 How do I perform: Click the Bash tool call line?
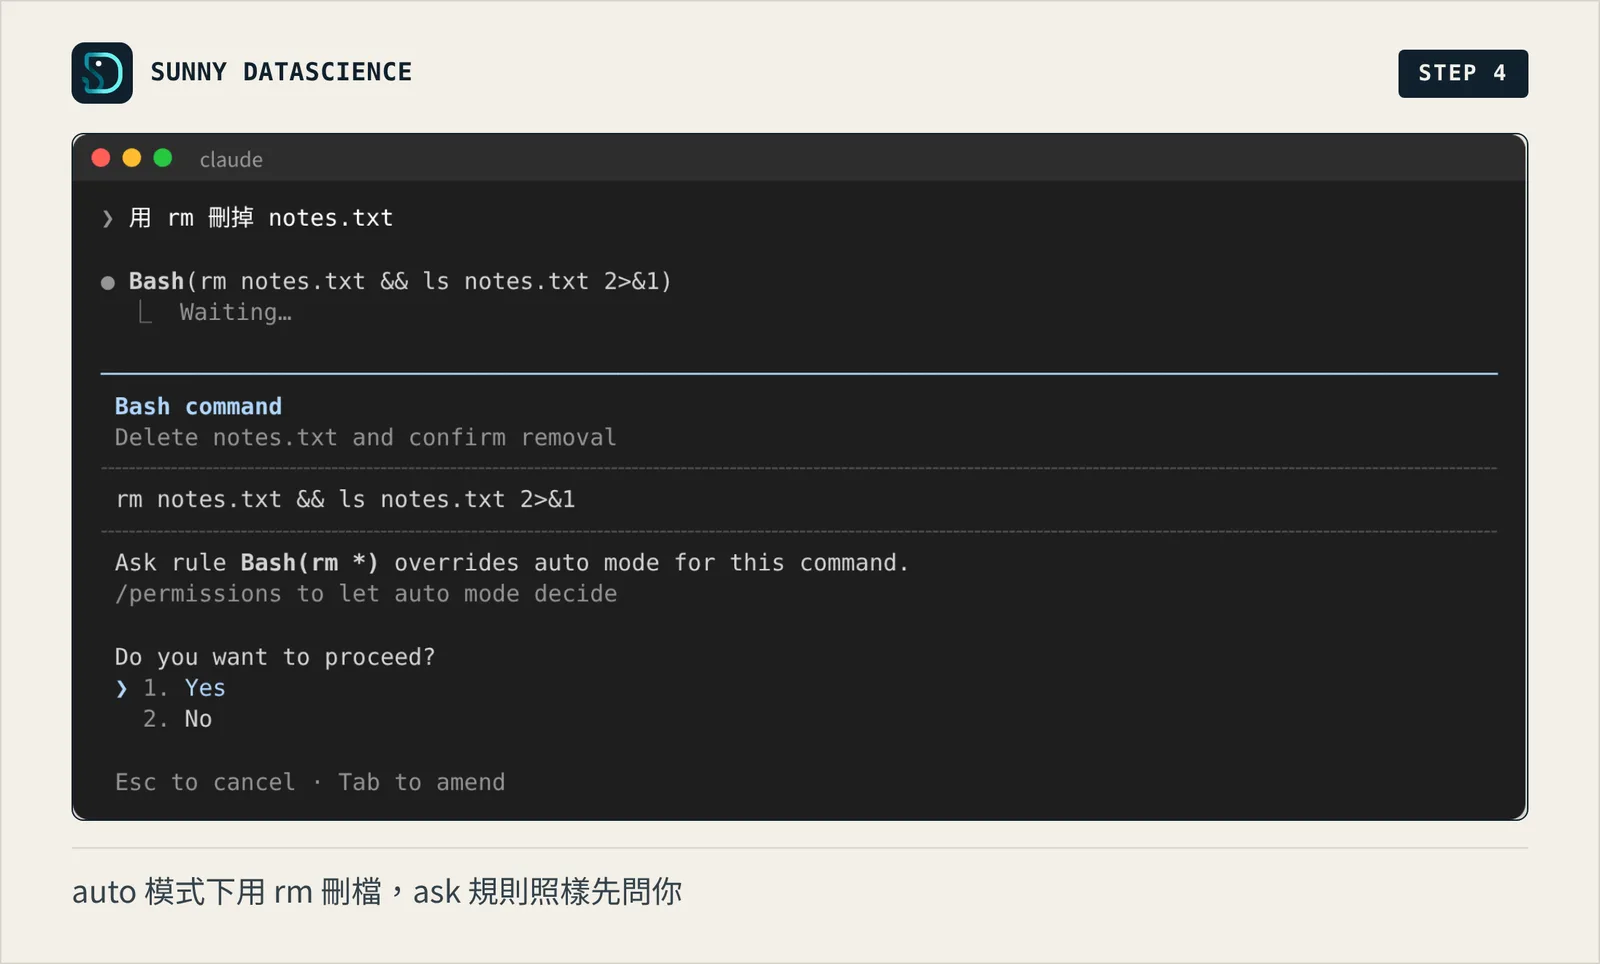[x=400, y=281]
